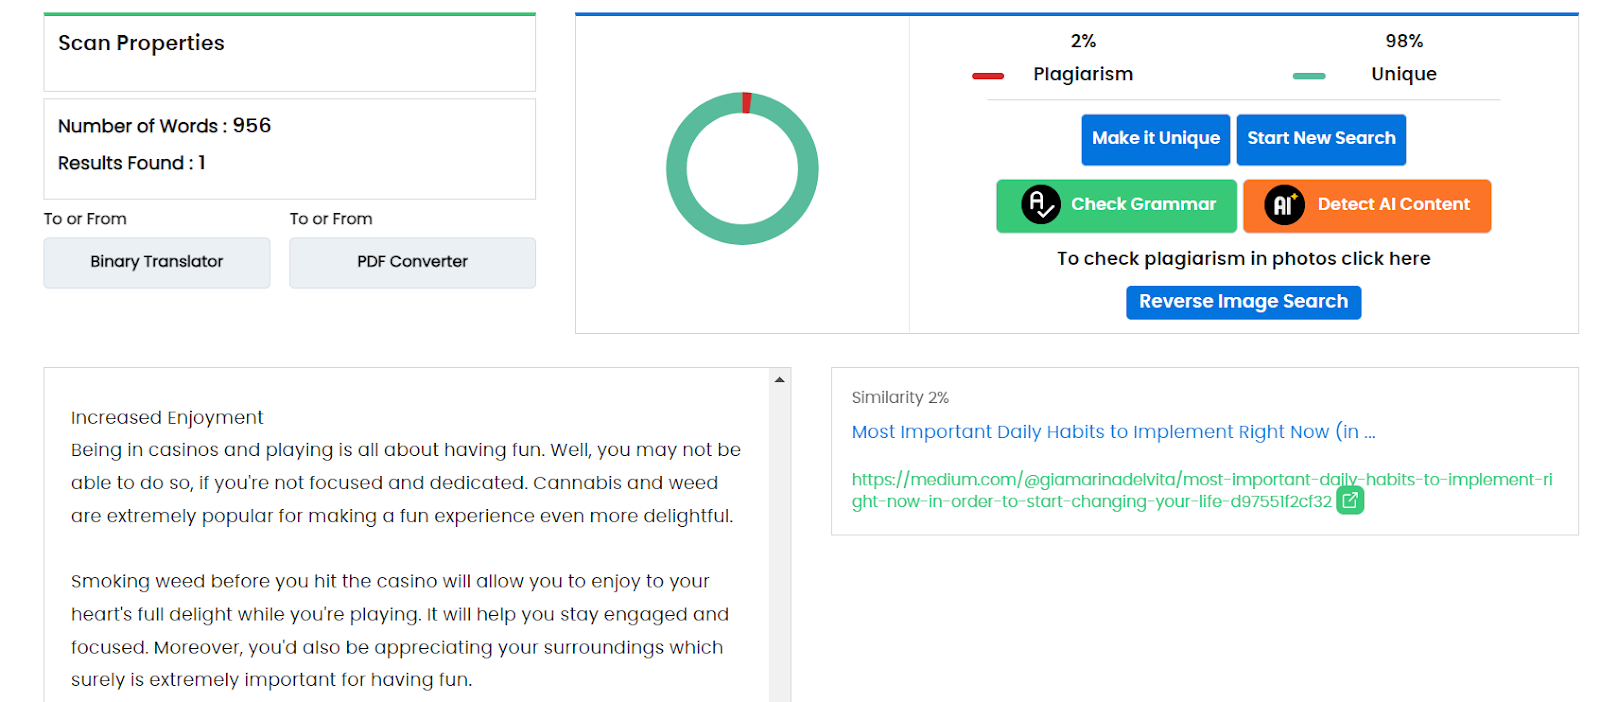Image resolution: width=1600 pixels, height=702 pixels.
Task: Click the 'Similarity 2%' label
Action: (x=900, y=398)
